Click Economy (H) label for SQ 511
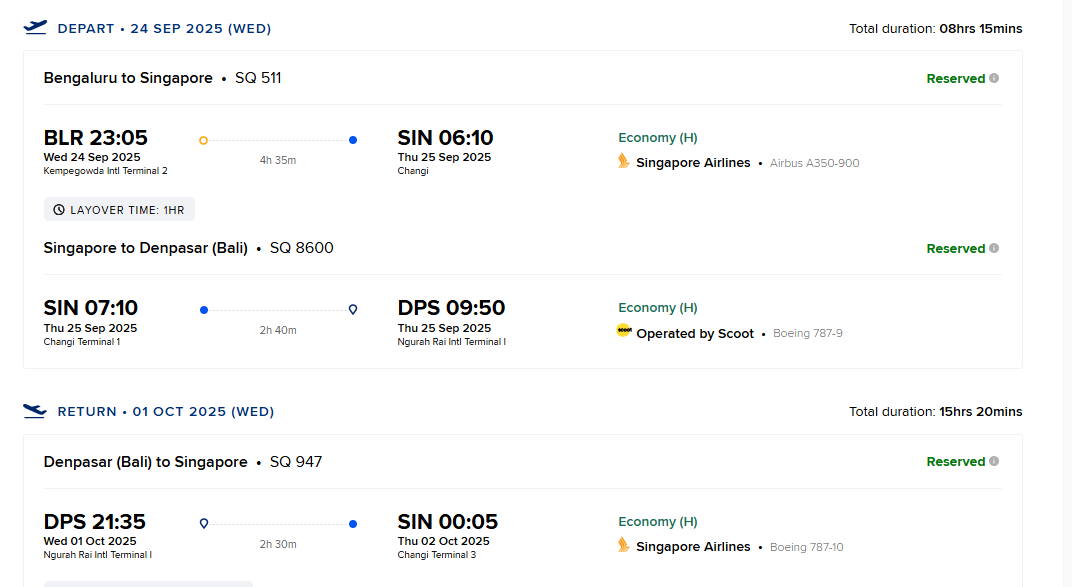 658,137
